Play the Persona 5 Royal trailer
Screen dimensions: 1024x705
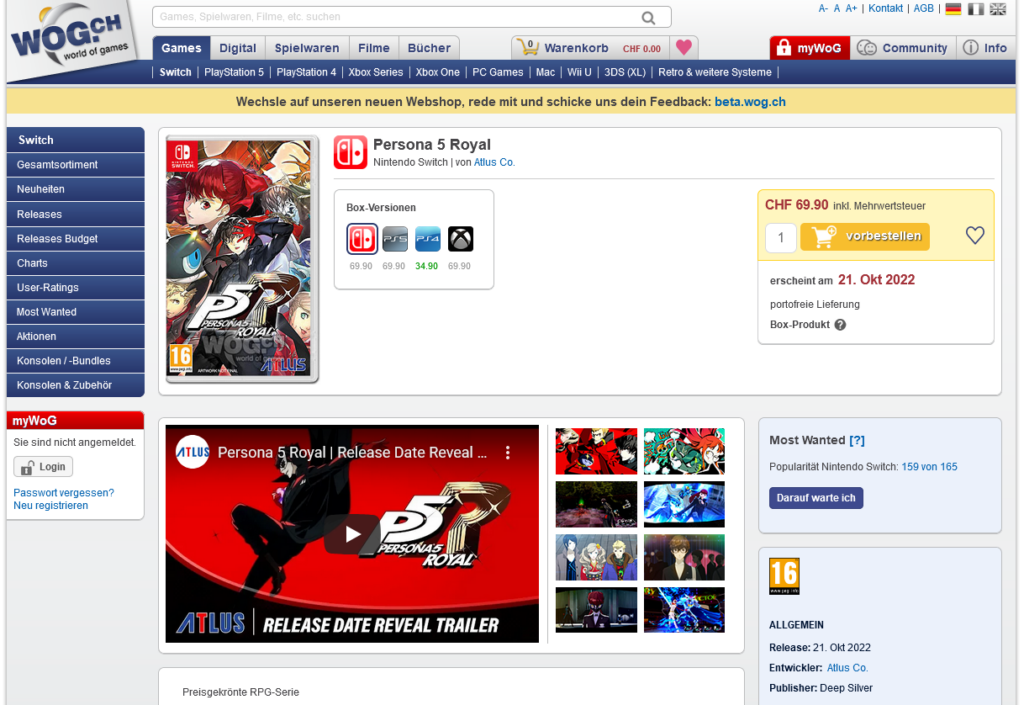click(352, 534)
